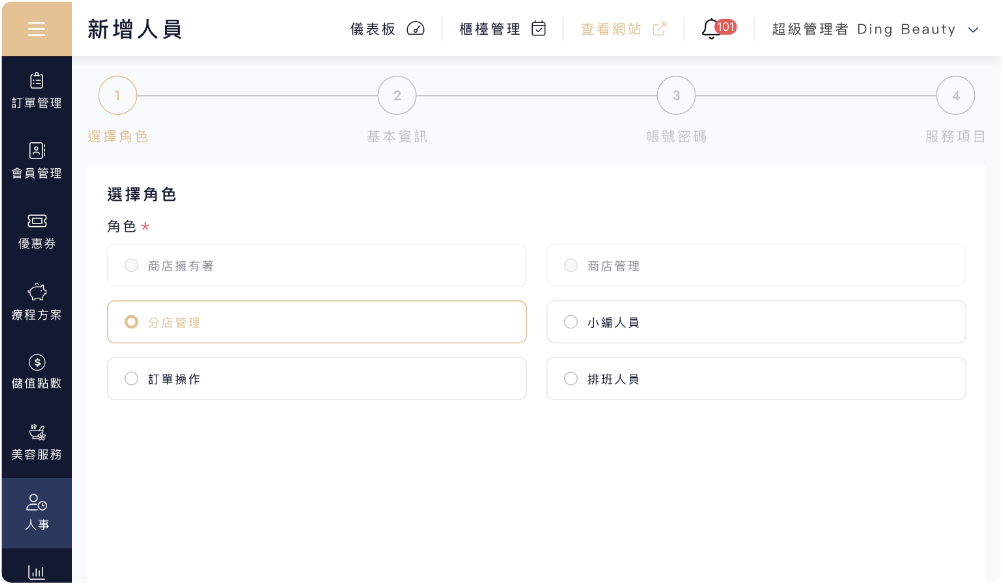Click the 儀表板 dashboard link text
This screenshot has height=585, width=1003.
(x=373, y=29)
